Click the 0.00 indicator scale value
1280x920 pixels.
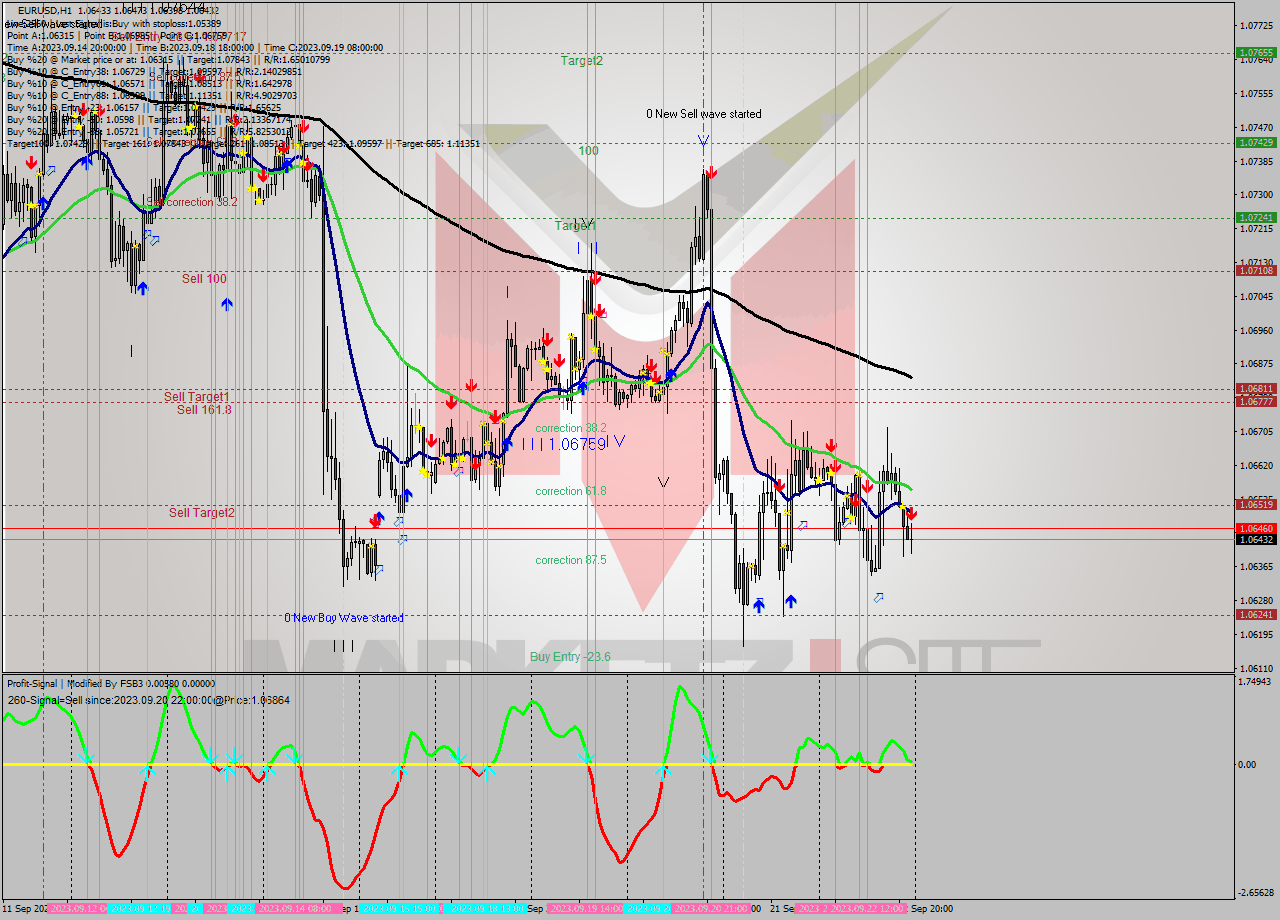coord(1247,765)
